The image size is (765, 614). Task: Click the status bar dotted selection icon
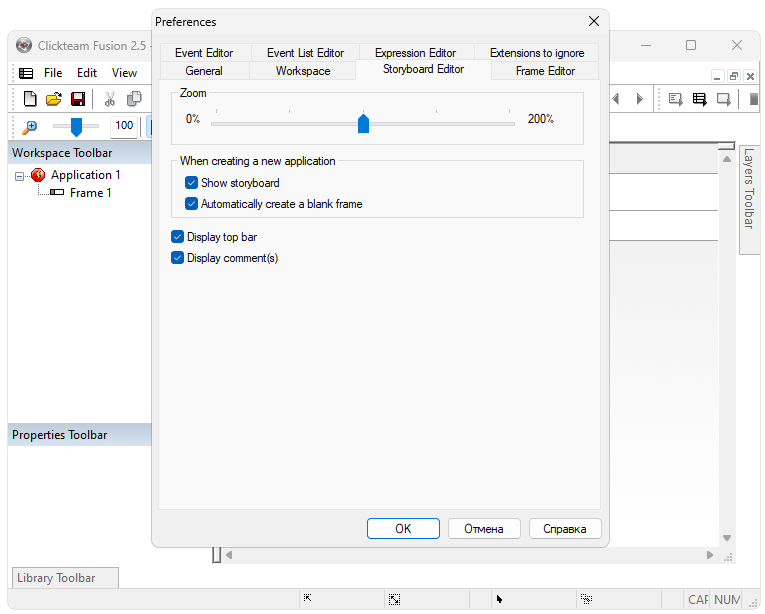586,598
